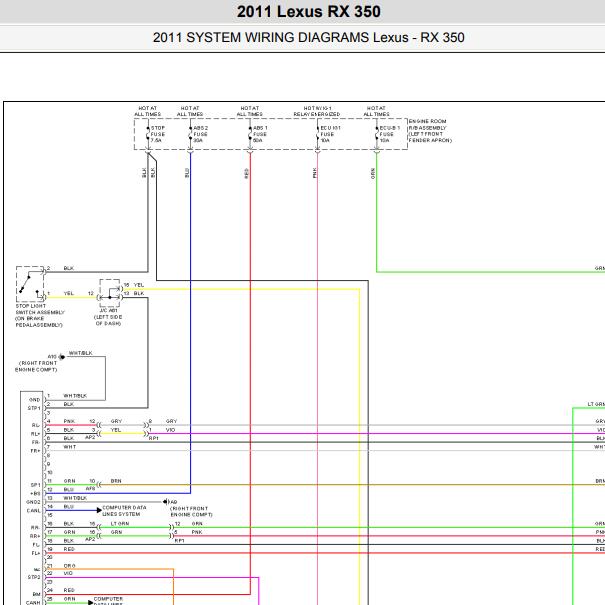Click the 'FR+' terminal label
The image size is (605, 605).
point(35,451)
